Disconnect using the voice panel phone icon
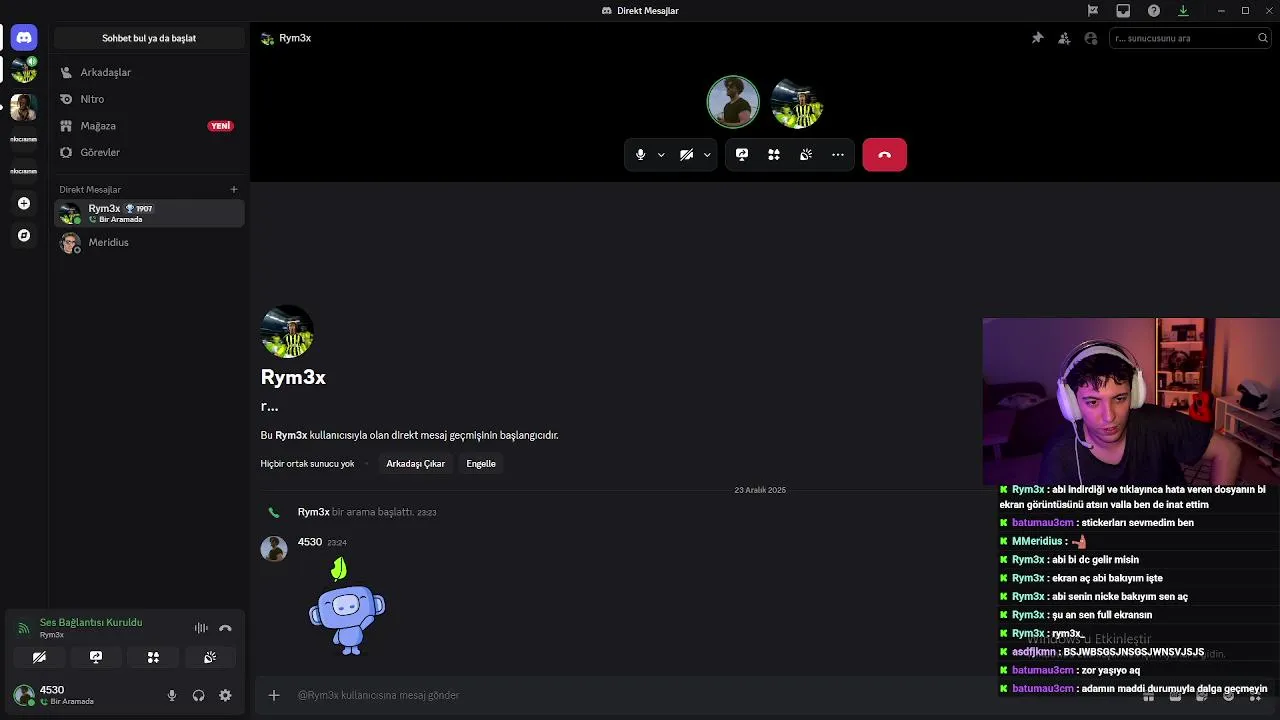The width and height of the screenshot is (1280, 720). pos(225,628)
